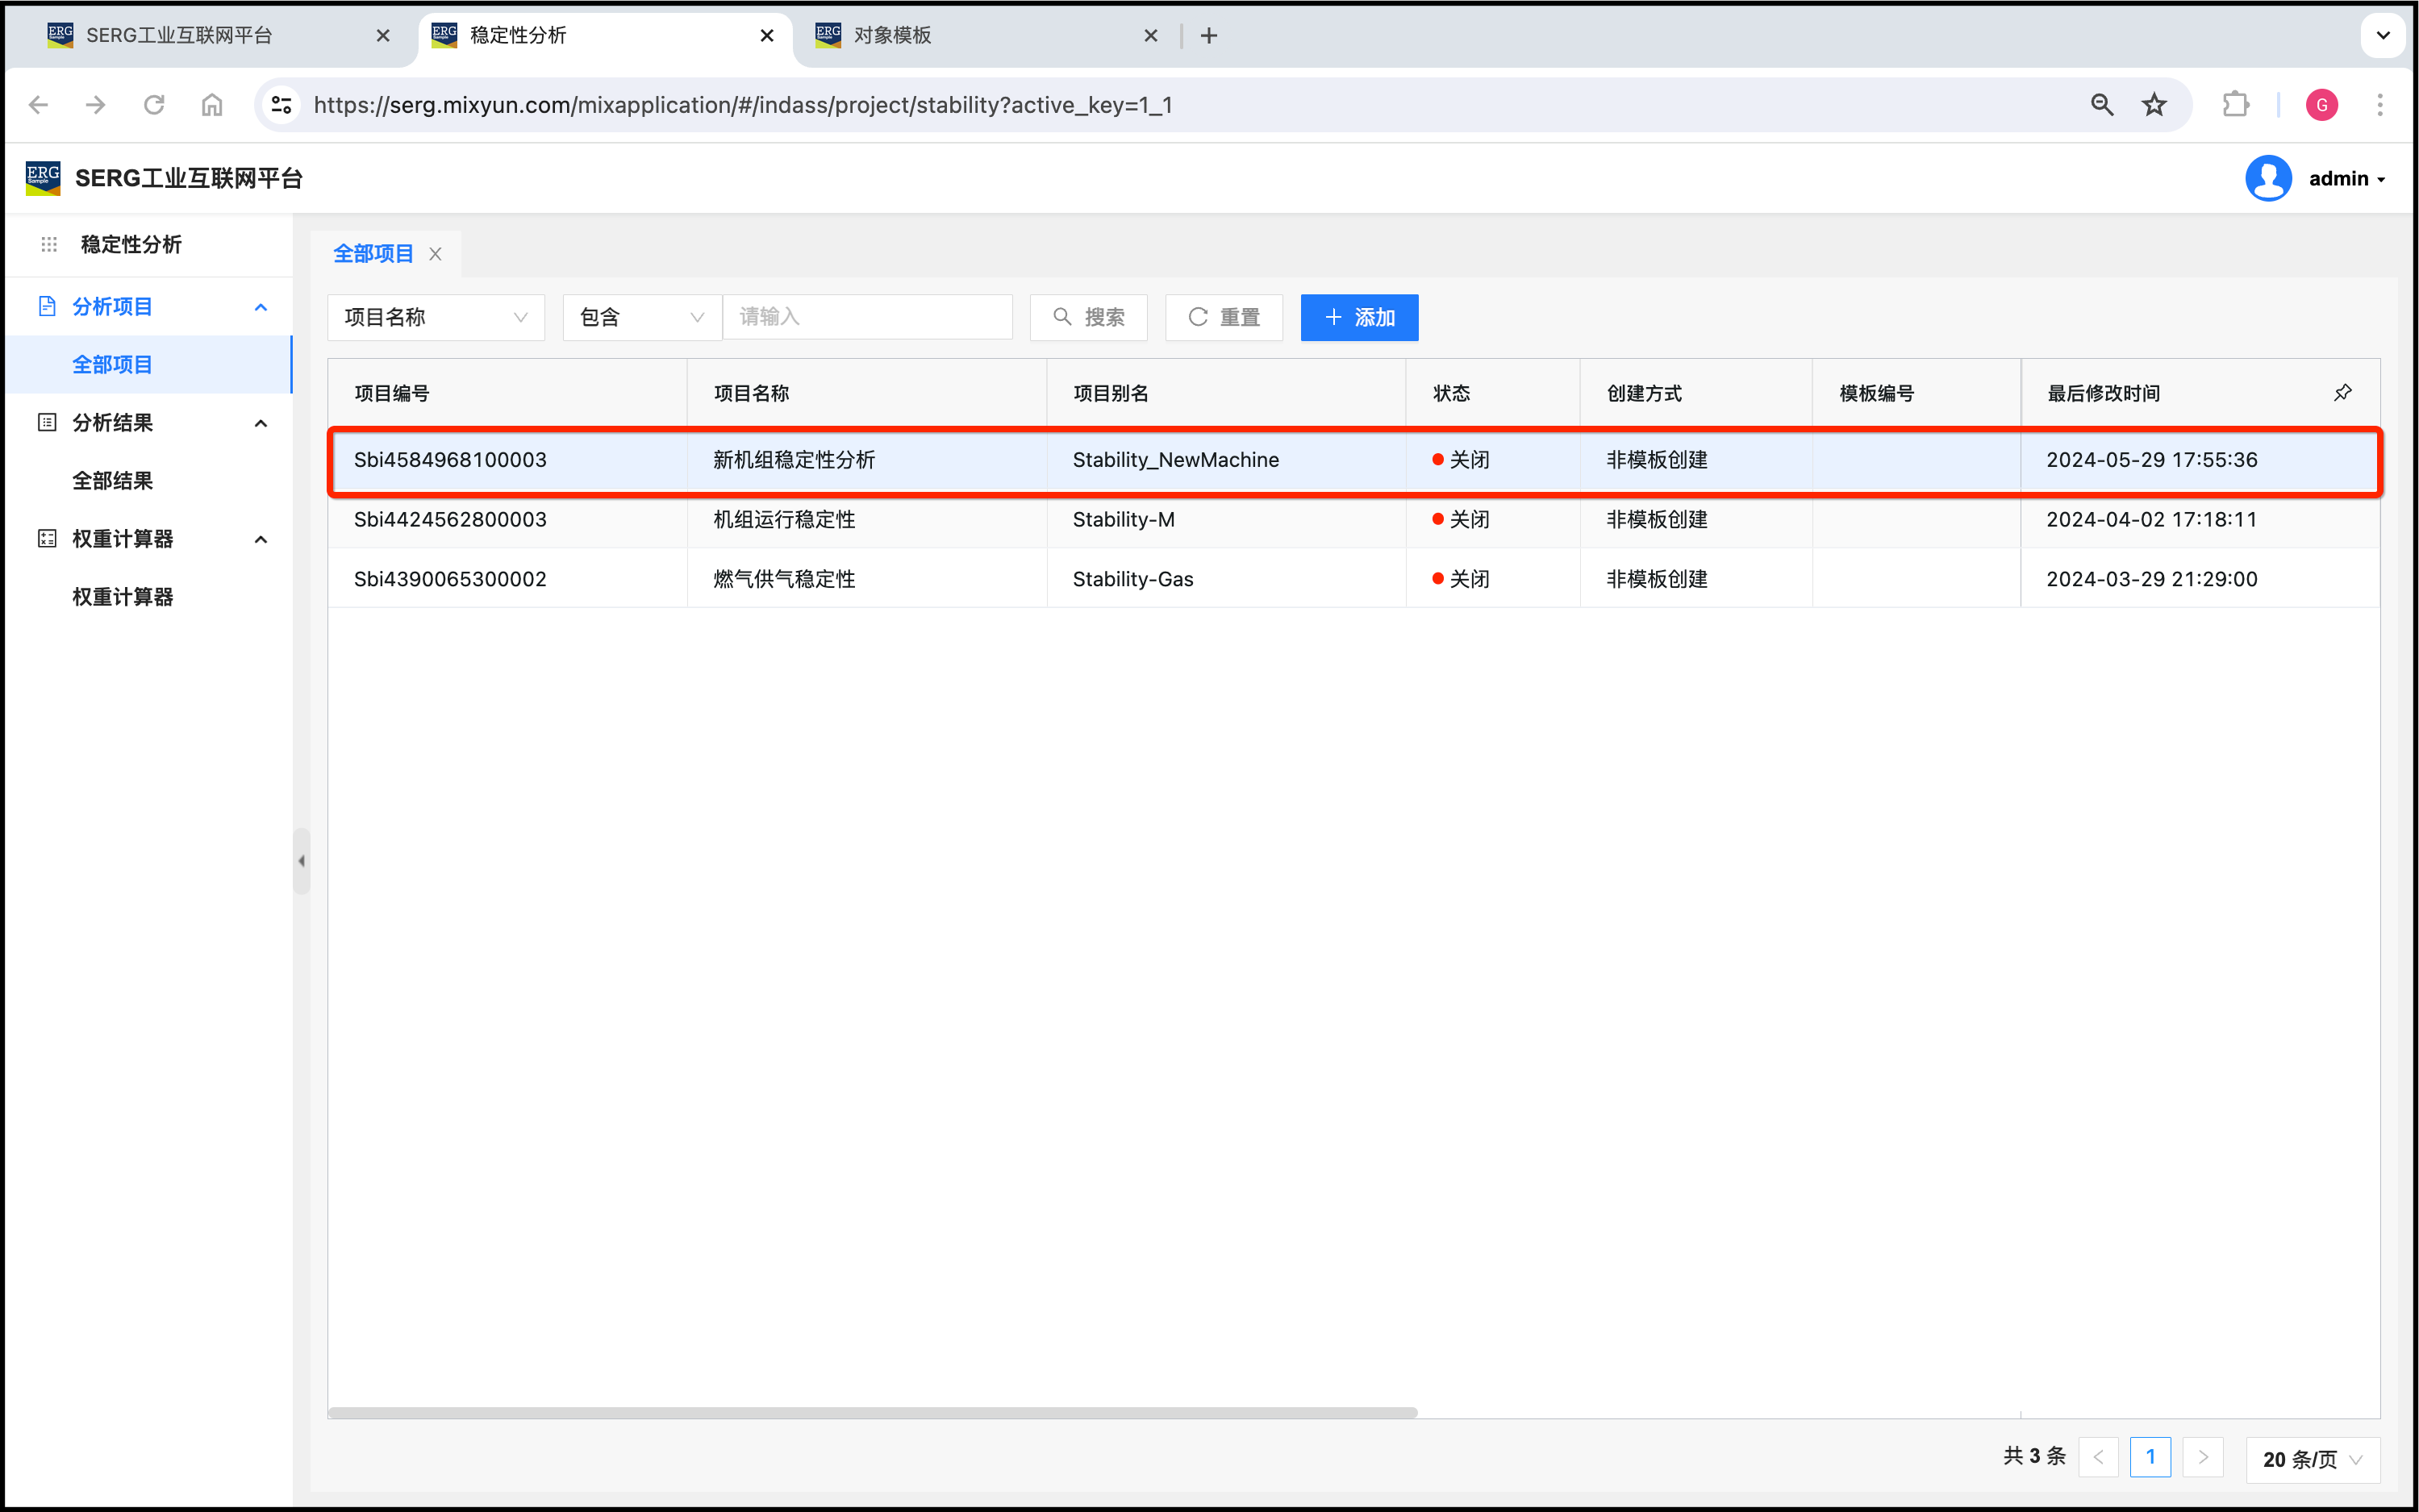Open the 包含 condition dropdown

point(641,317)
